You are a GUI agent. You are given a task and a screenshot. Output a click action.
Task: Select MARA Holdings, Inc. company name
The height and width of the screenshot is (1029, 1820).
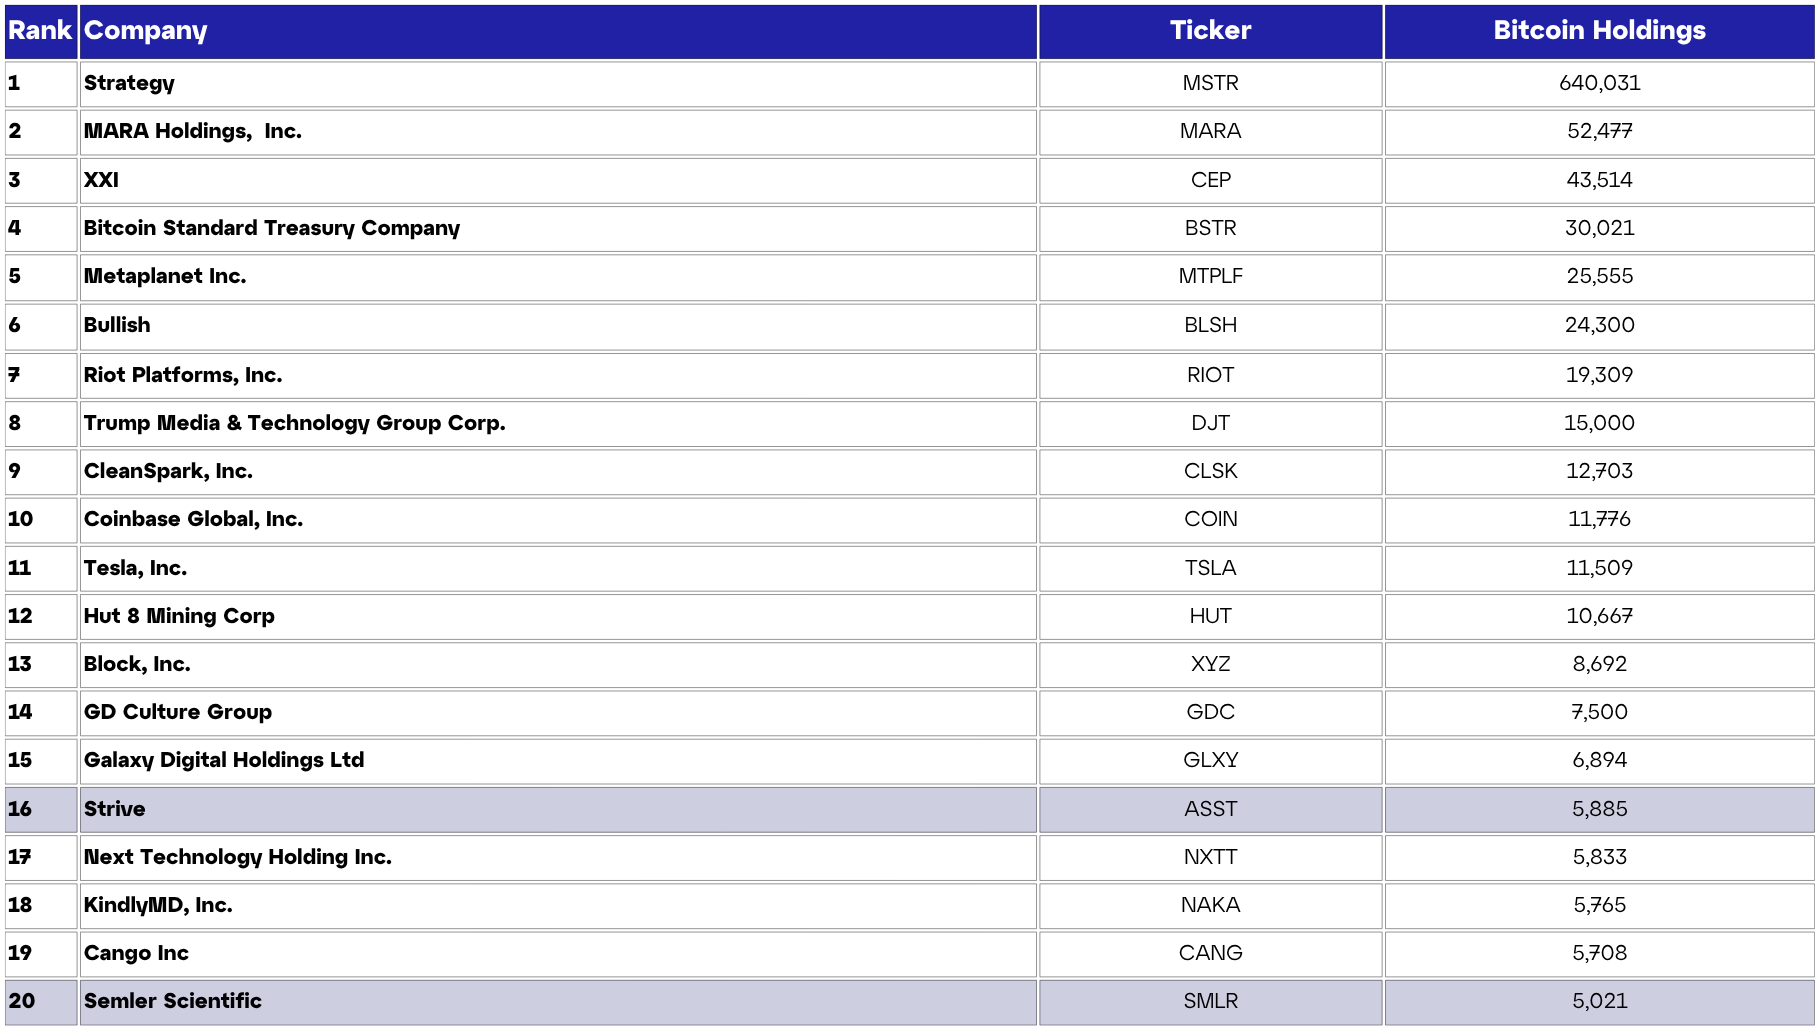[193, 132]
